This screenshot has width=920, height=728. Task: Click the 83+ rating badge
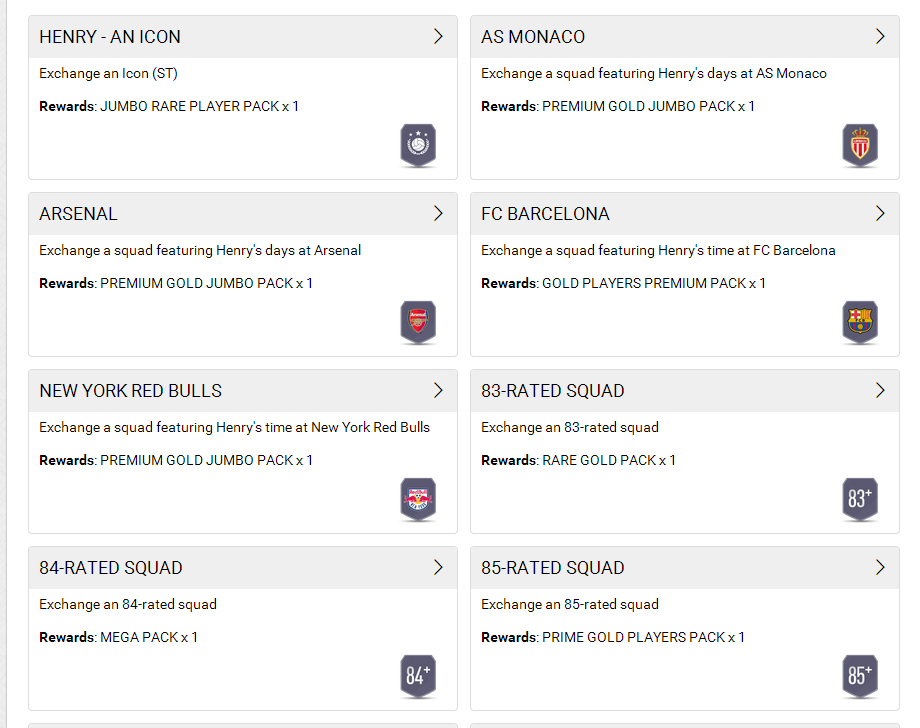tap(860, 500)
